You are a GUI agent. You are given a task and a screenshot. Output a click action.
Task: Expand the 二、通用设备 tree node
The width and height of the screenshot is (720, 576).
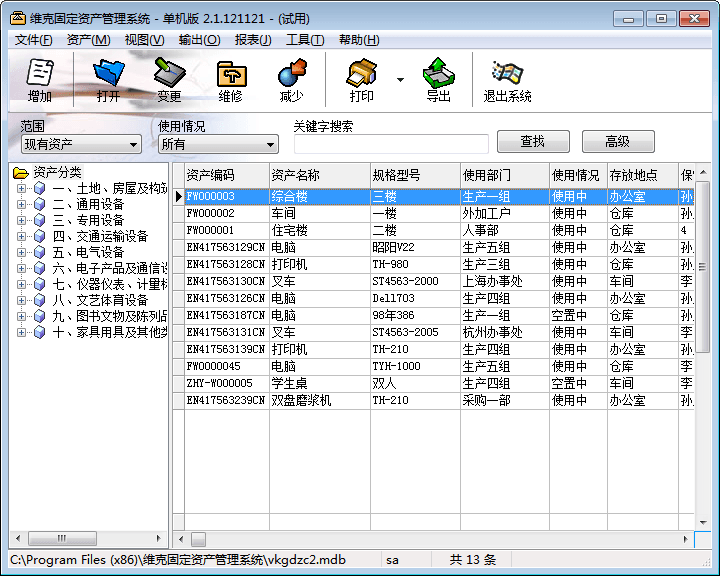21,204
